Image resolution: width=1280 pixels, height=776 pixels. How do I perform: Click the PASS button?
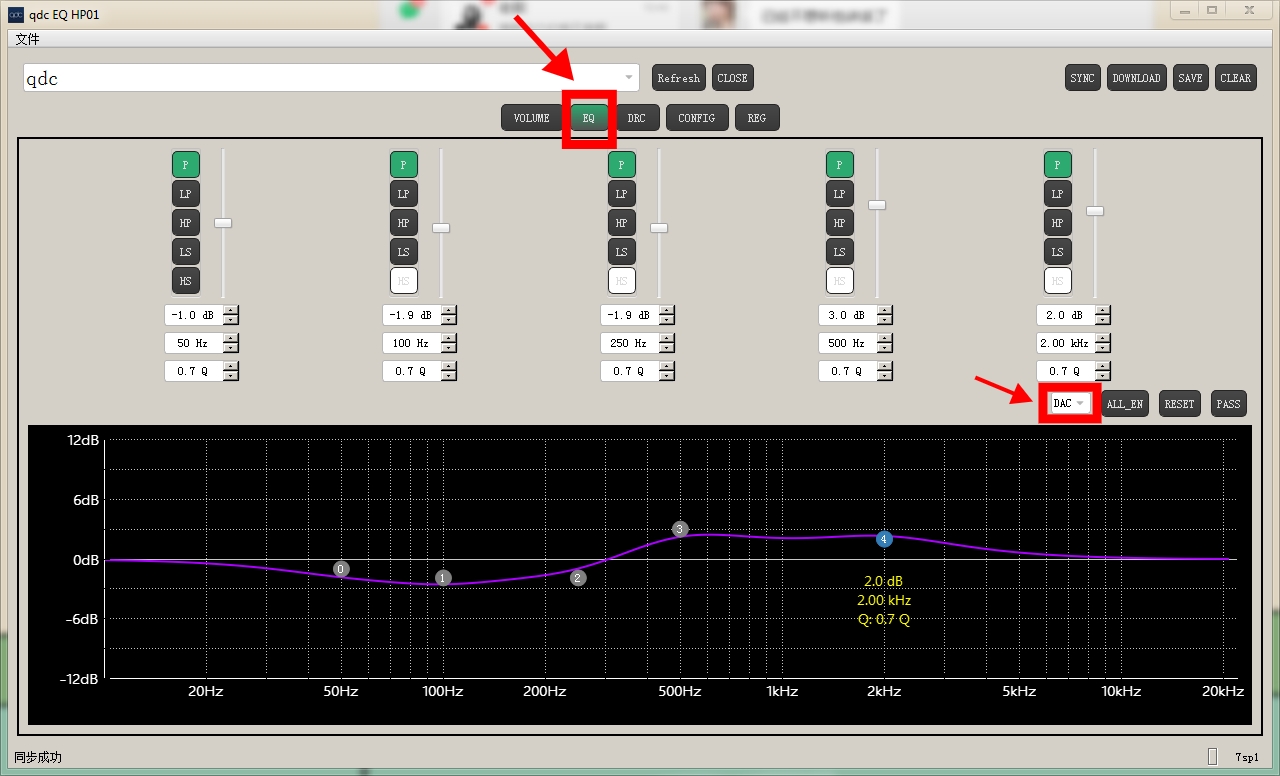(x=1228, y=404)
